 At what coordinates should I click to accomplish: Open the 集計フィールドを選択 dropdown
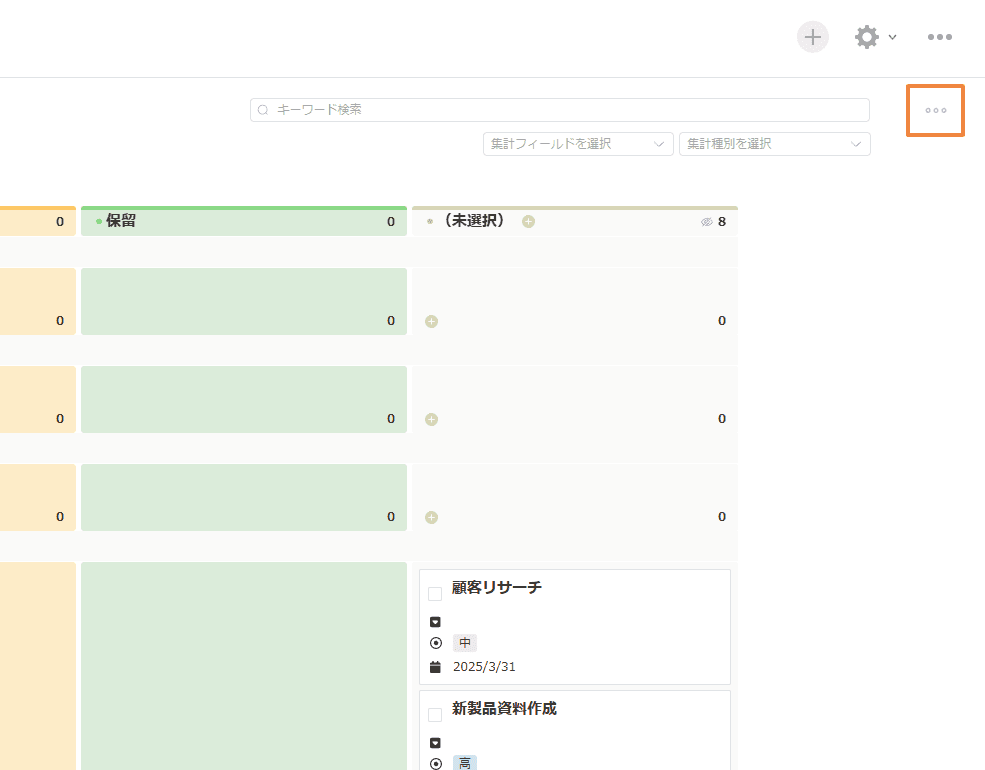pyautogui.click(x=578, y=144)
